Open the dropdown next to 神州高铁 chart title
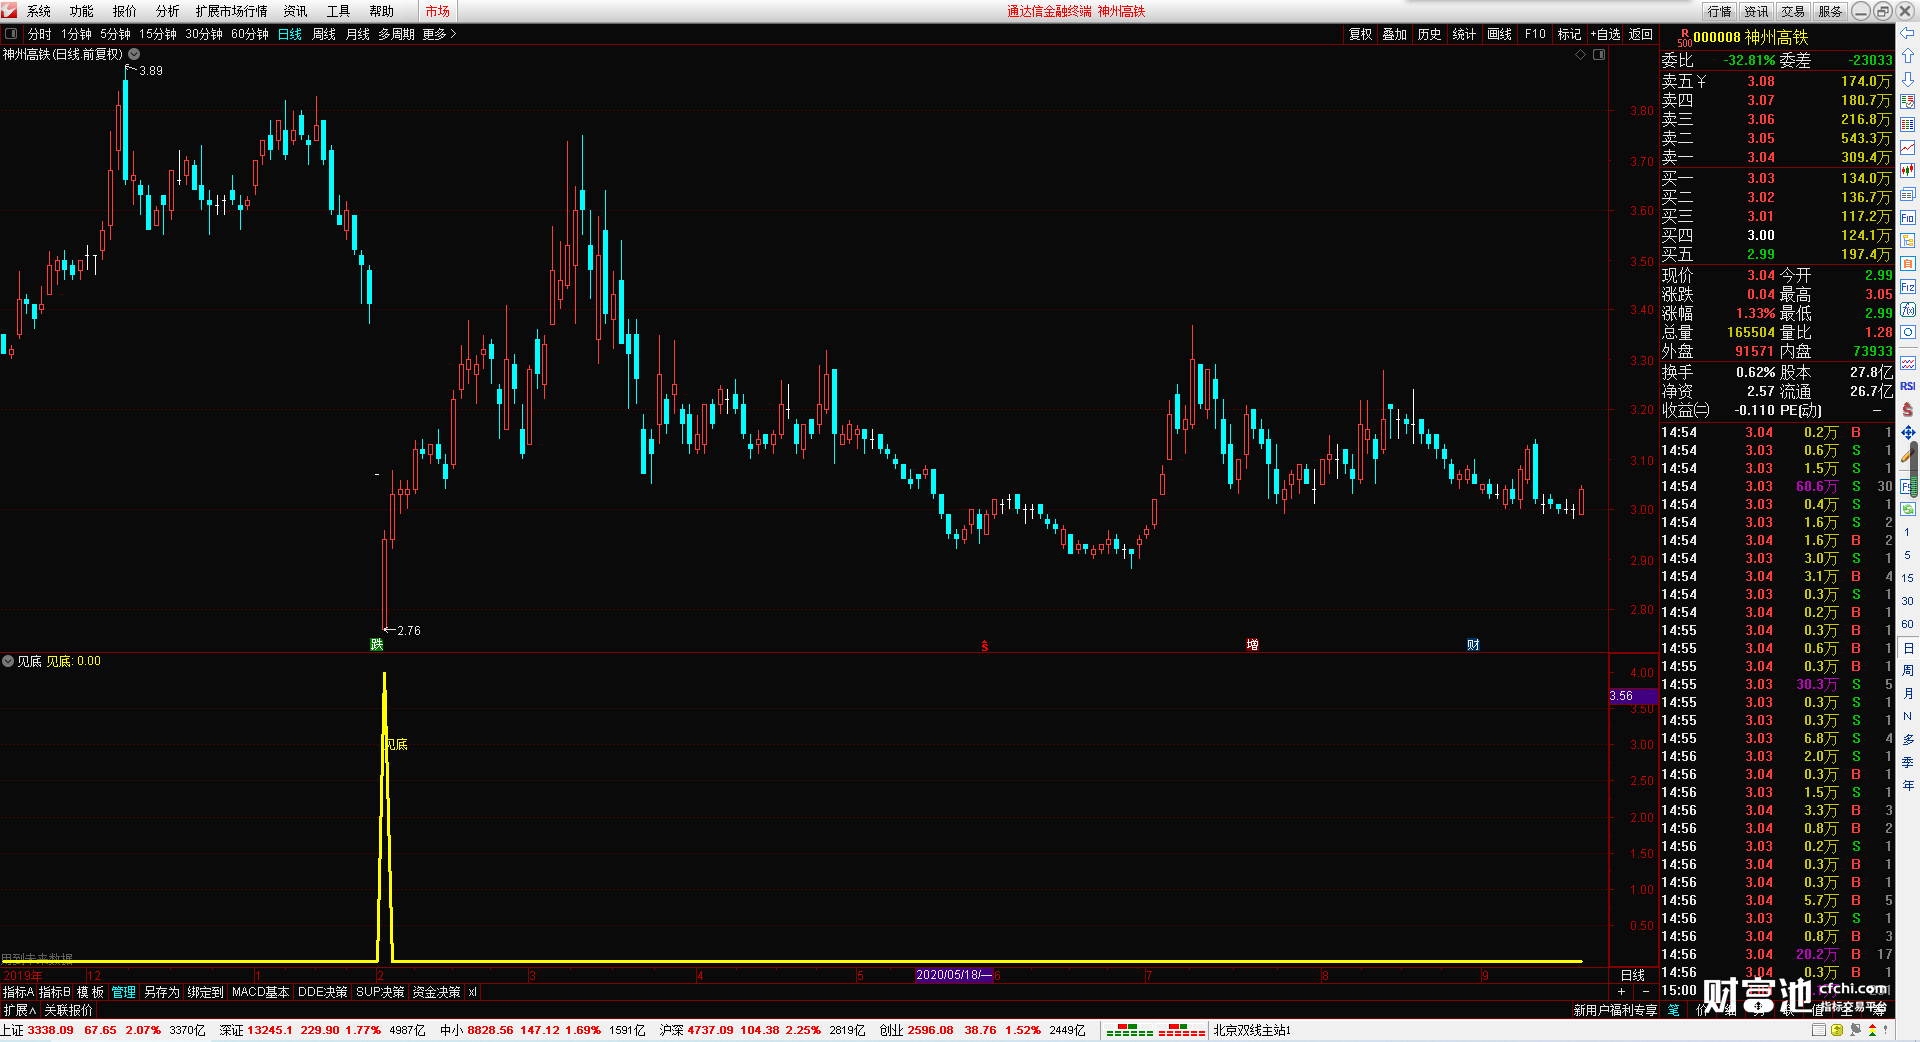Image resolution: width=1920 pixels, height=1042 pixels. (134, 55)
